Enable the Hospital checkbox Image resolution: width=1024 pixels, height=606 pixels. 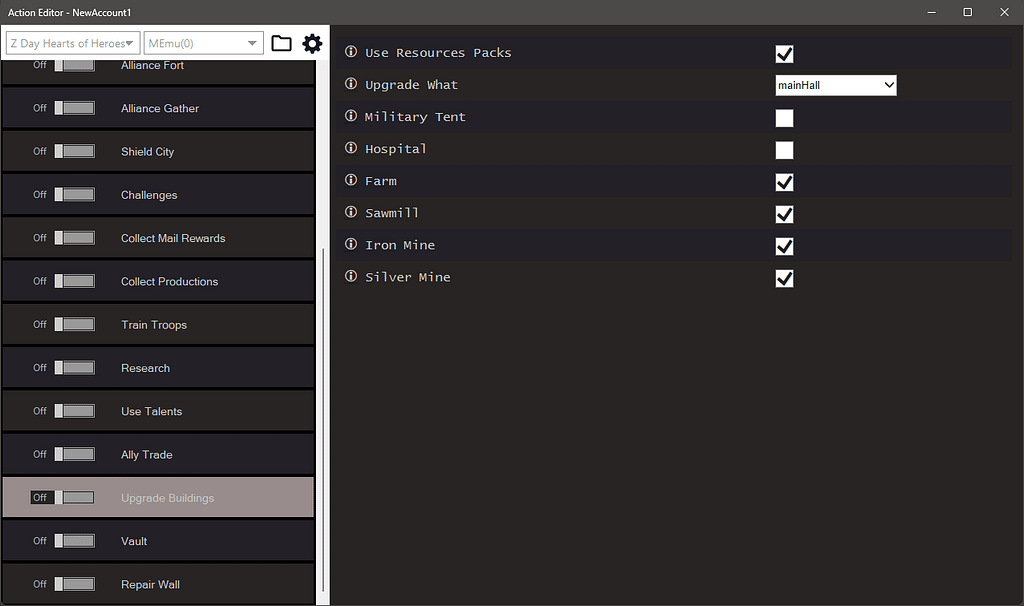[784, 150]
